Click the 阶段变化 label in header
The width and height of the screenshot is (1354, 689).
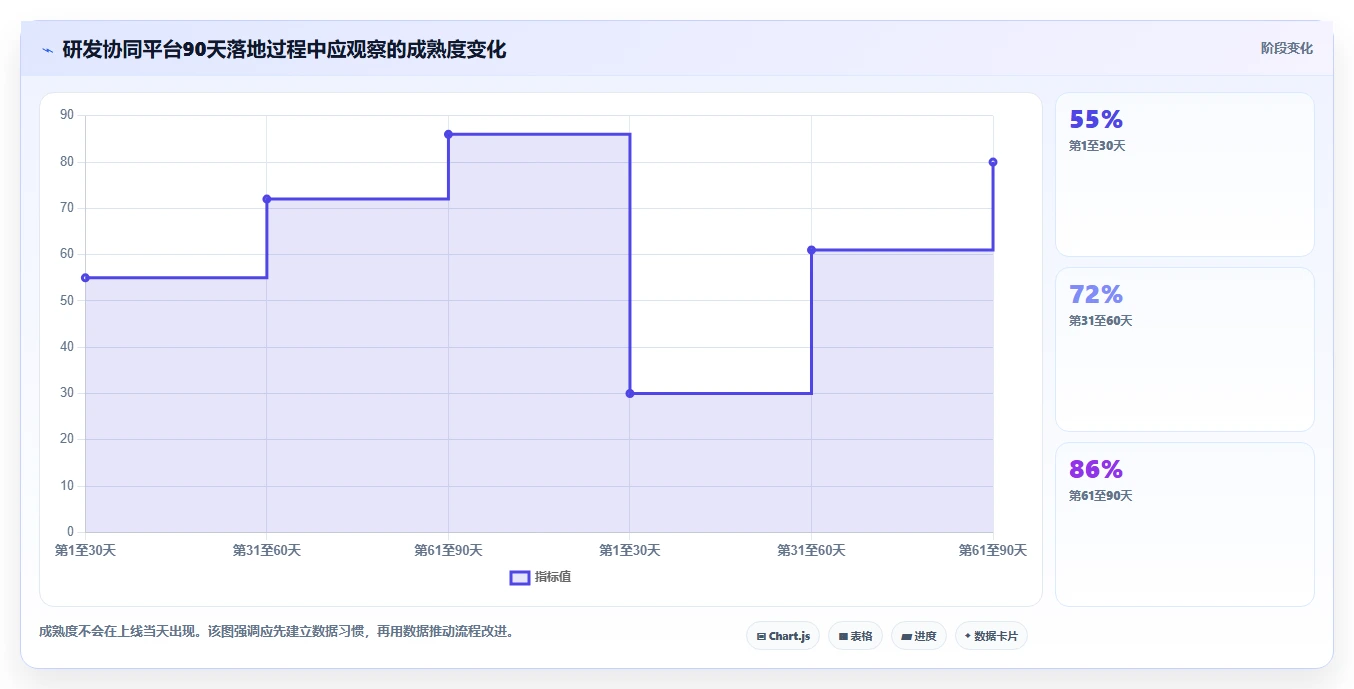pos(1286,48)
